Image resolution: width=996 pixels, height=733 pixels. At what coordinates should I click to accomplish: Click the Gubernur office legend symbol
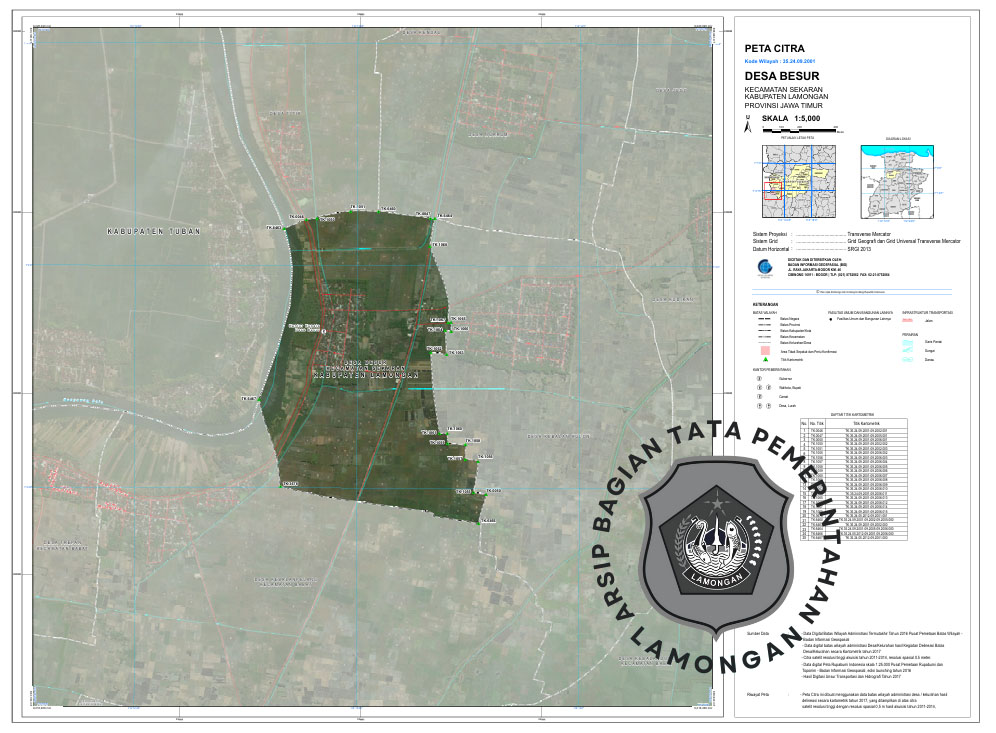click(x=759, y=379)
